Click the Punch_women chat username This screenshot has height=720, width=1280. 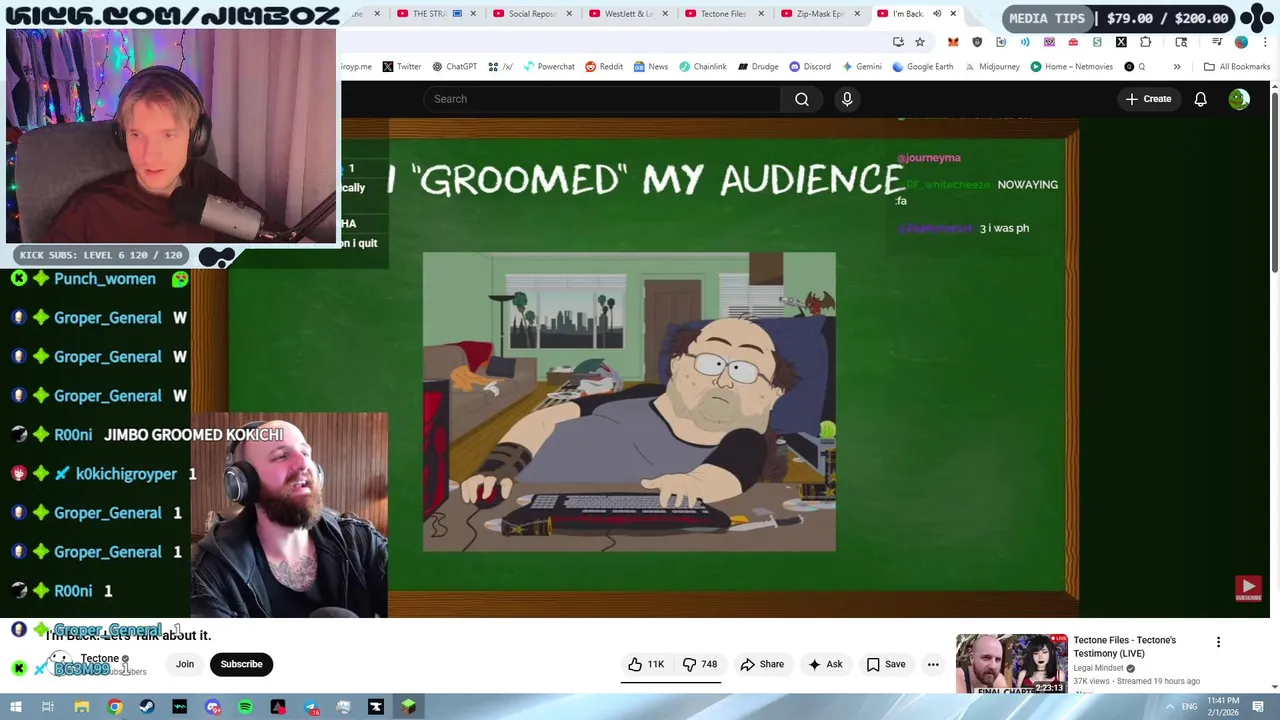[x=105, y=279]
